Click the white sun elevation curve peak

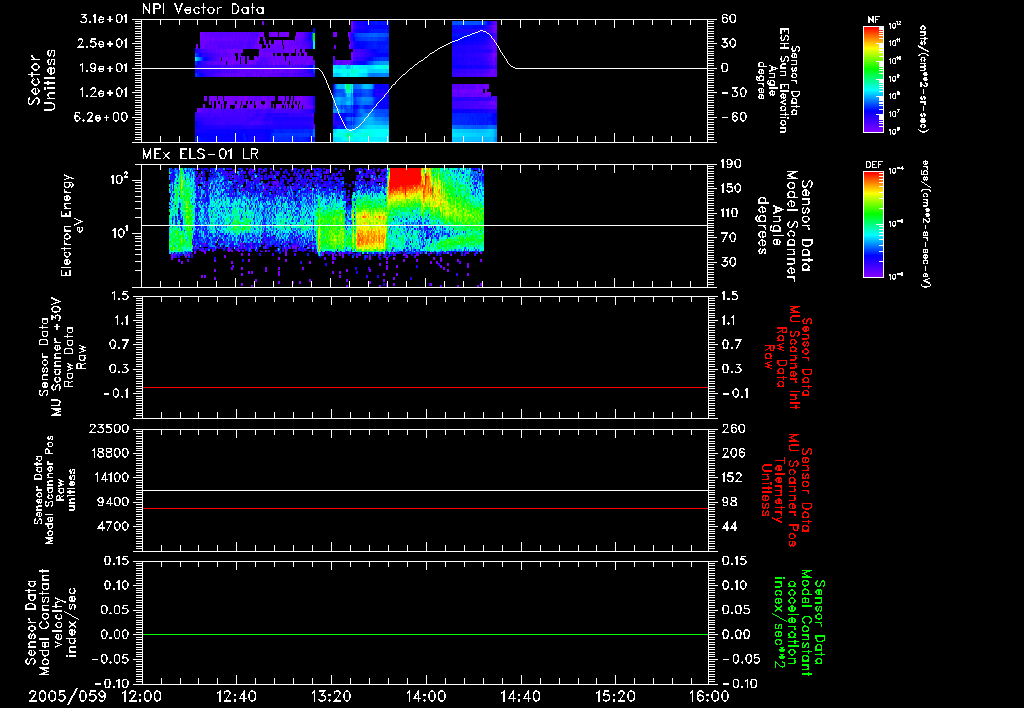483,30
